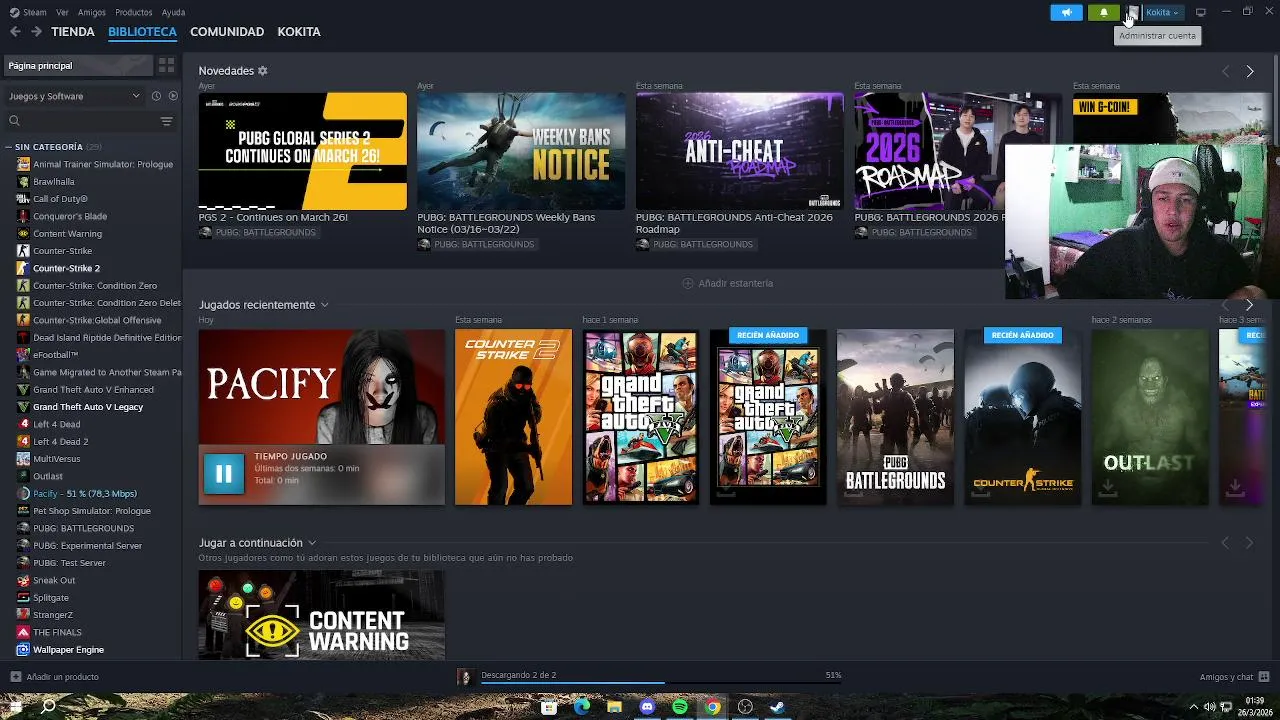Image resolution: width=1280 pixels, height=720 pixels.
Task: Open File Explorer from the taskbar
Action: click(614, 707)
